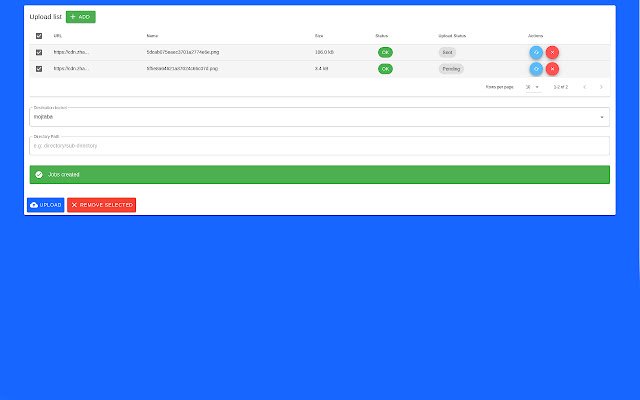Click the file name in the Pending row

pyautogui.click(x=182, y=69)
